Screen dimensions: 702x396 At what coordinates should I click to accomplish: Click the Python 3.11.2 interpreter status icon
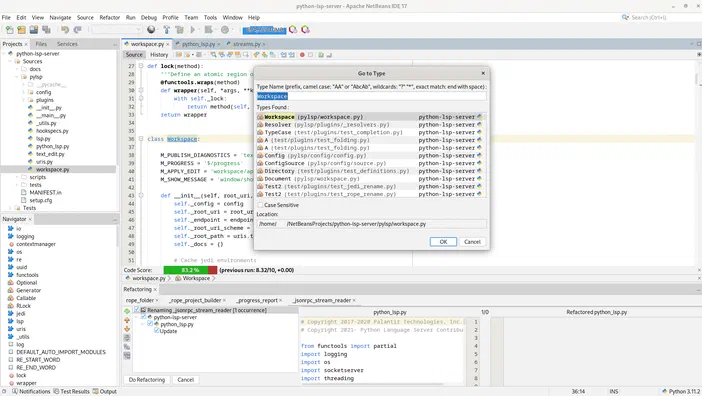click(x=665, y=392)
